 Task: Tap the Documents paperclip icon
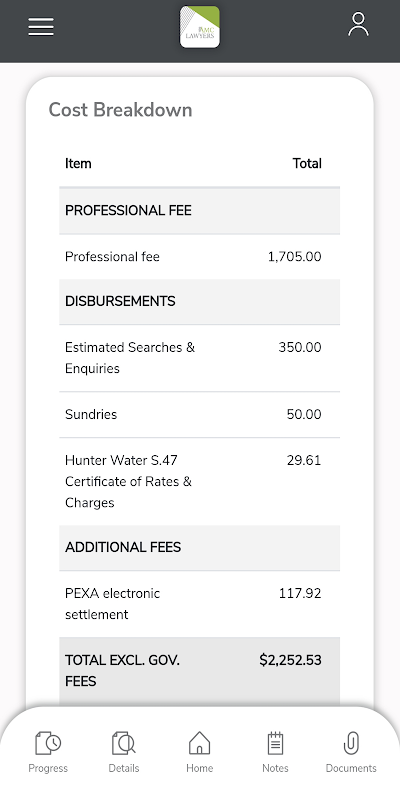tap(351, 743)
